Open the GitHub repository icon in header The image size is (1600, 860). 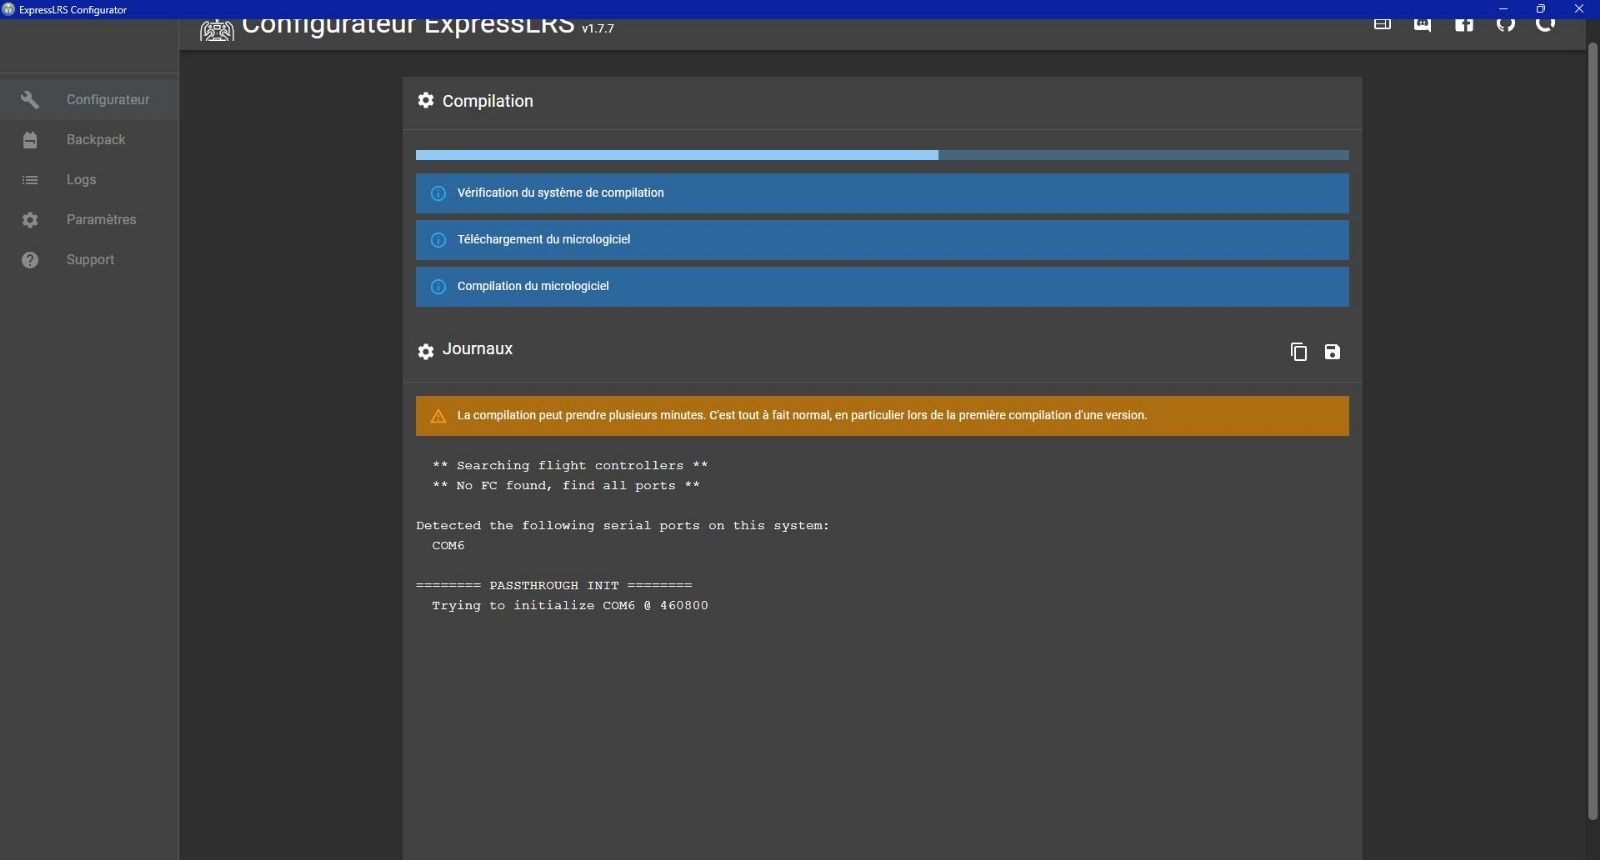(x=1505, y=25)
